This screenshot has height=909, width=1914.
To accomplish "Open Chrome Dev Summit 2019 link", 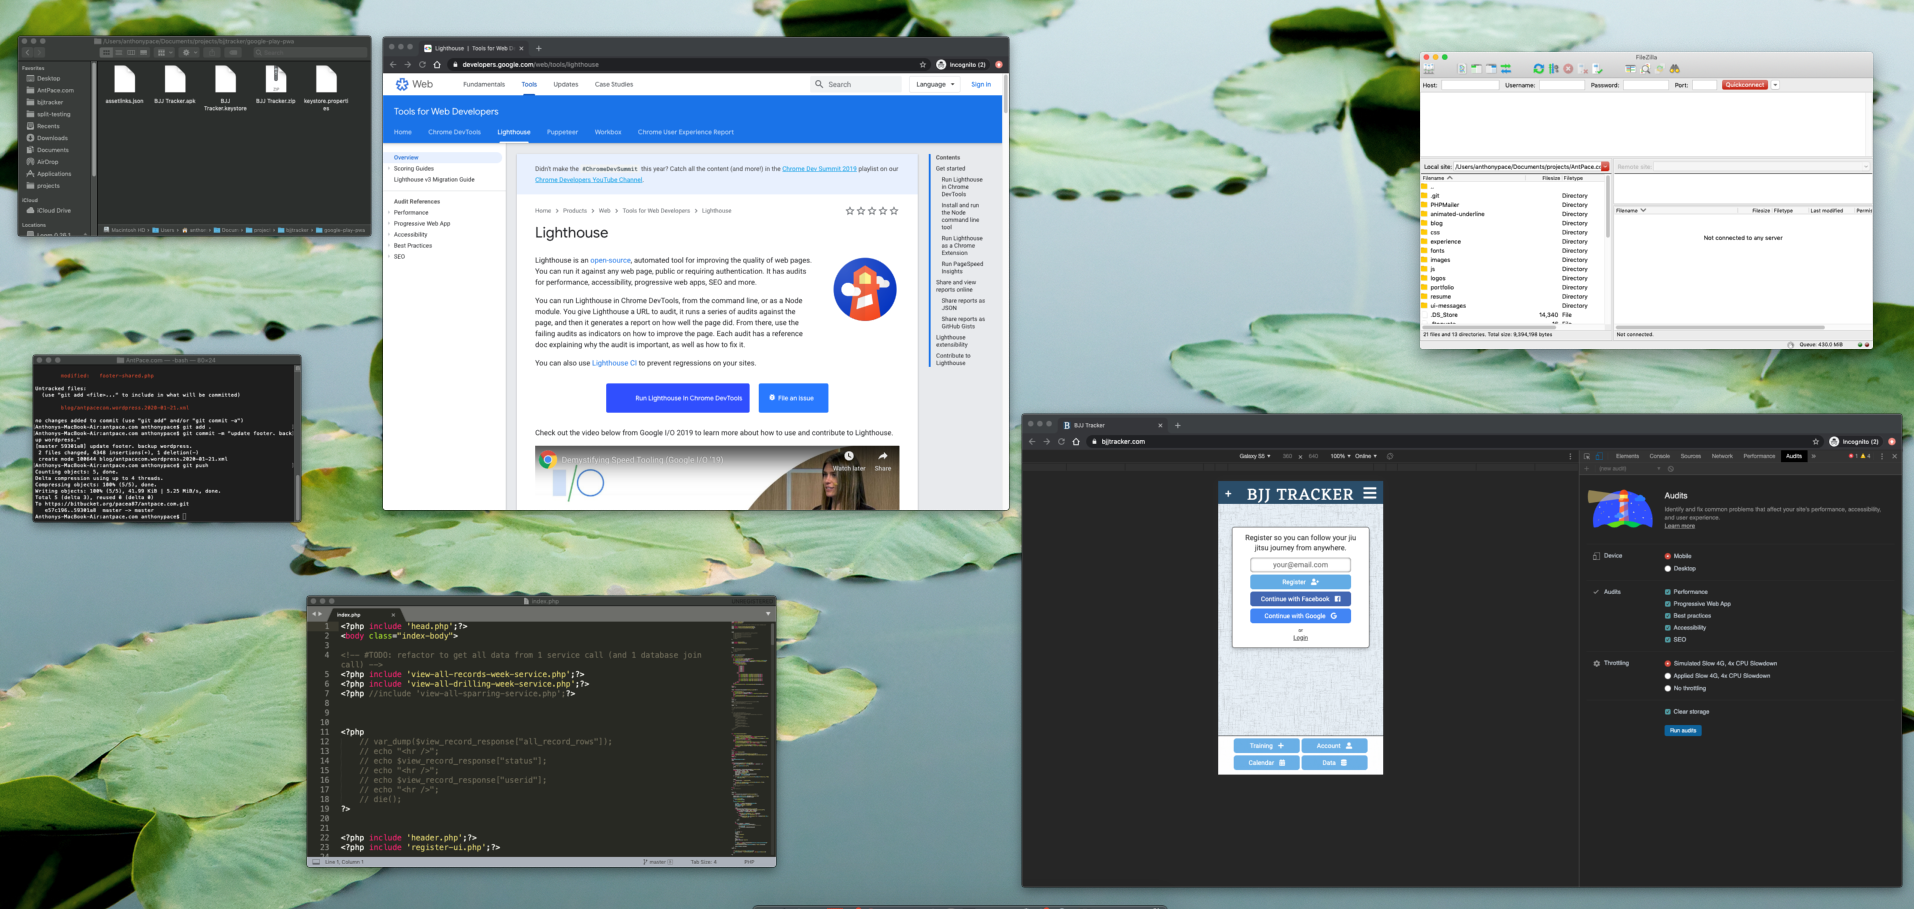I will click(x=819, y=169).
